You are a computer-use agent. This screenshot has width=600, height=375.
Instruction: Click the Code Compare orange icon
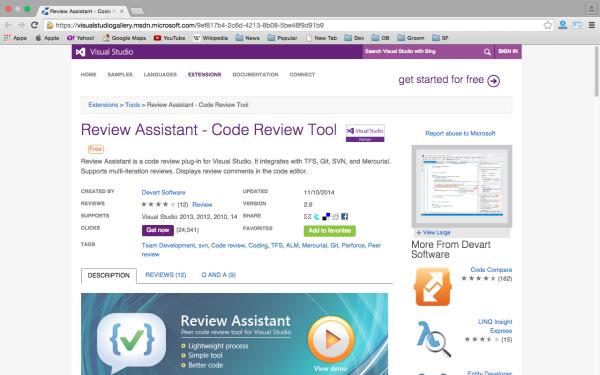[433, 287]
